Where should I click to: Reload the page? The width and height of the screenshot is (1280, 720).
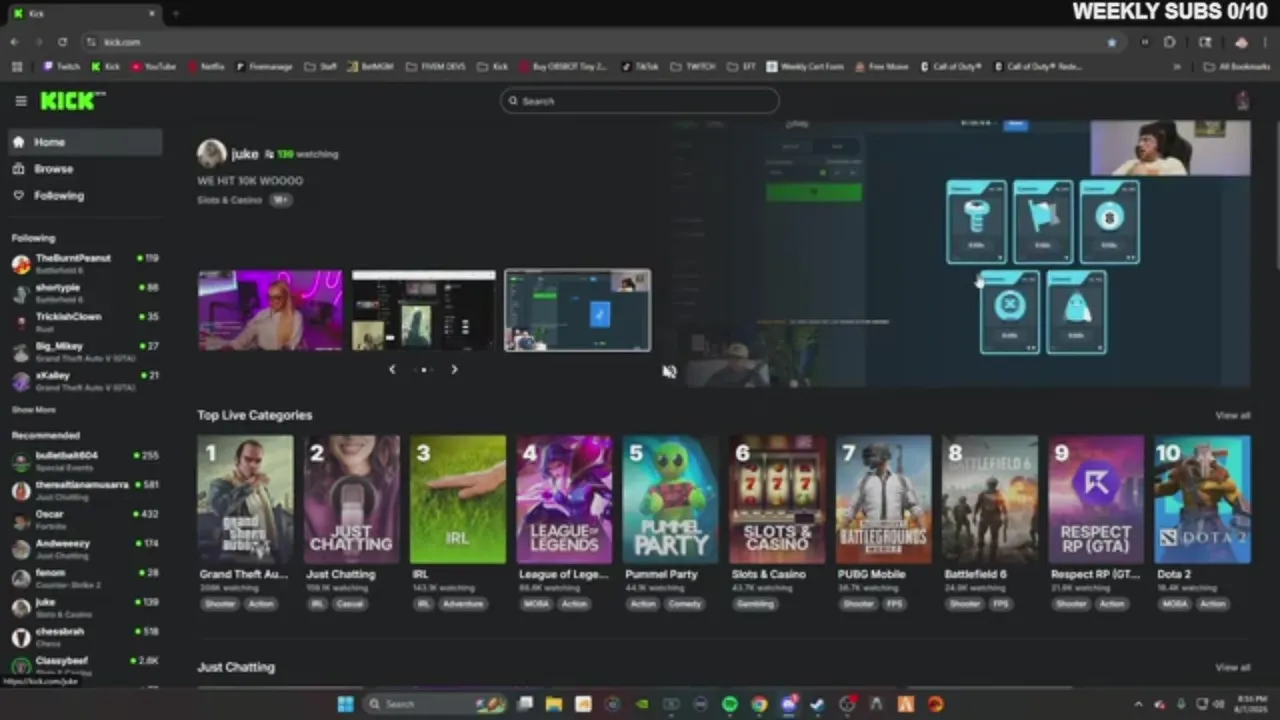[62, 42]
